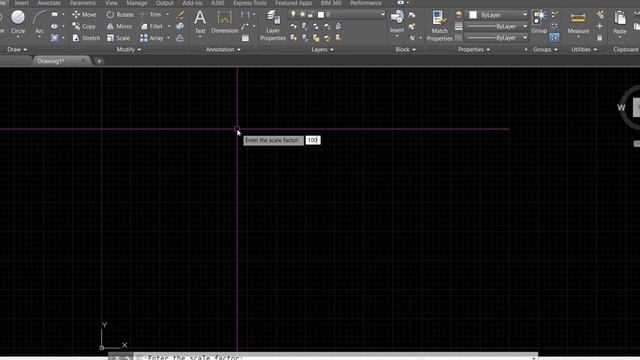Activate the Fillet tool
This screenshot has width=640, height=360.
pyautogui.click(x=151, y=27)
